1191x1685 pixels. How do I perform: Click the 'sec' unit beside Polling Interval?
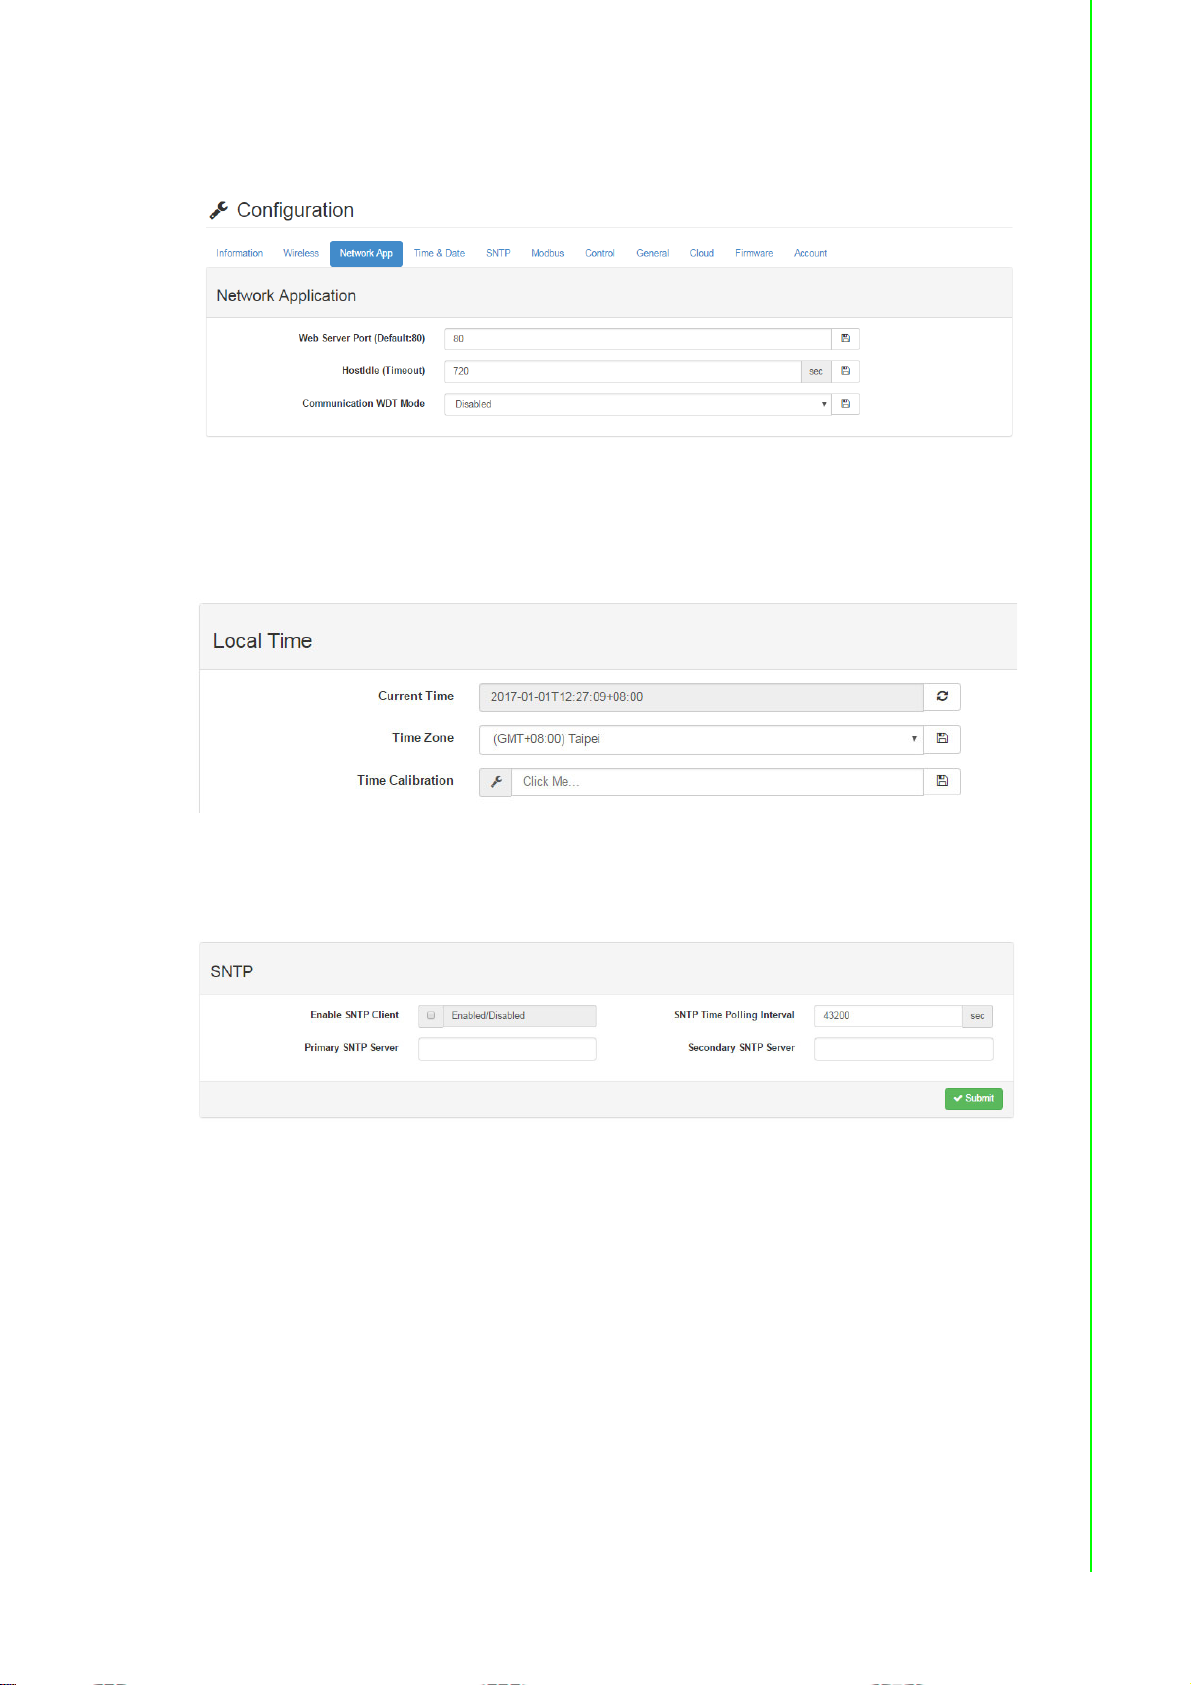(977, 1016)
